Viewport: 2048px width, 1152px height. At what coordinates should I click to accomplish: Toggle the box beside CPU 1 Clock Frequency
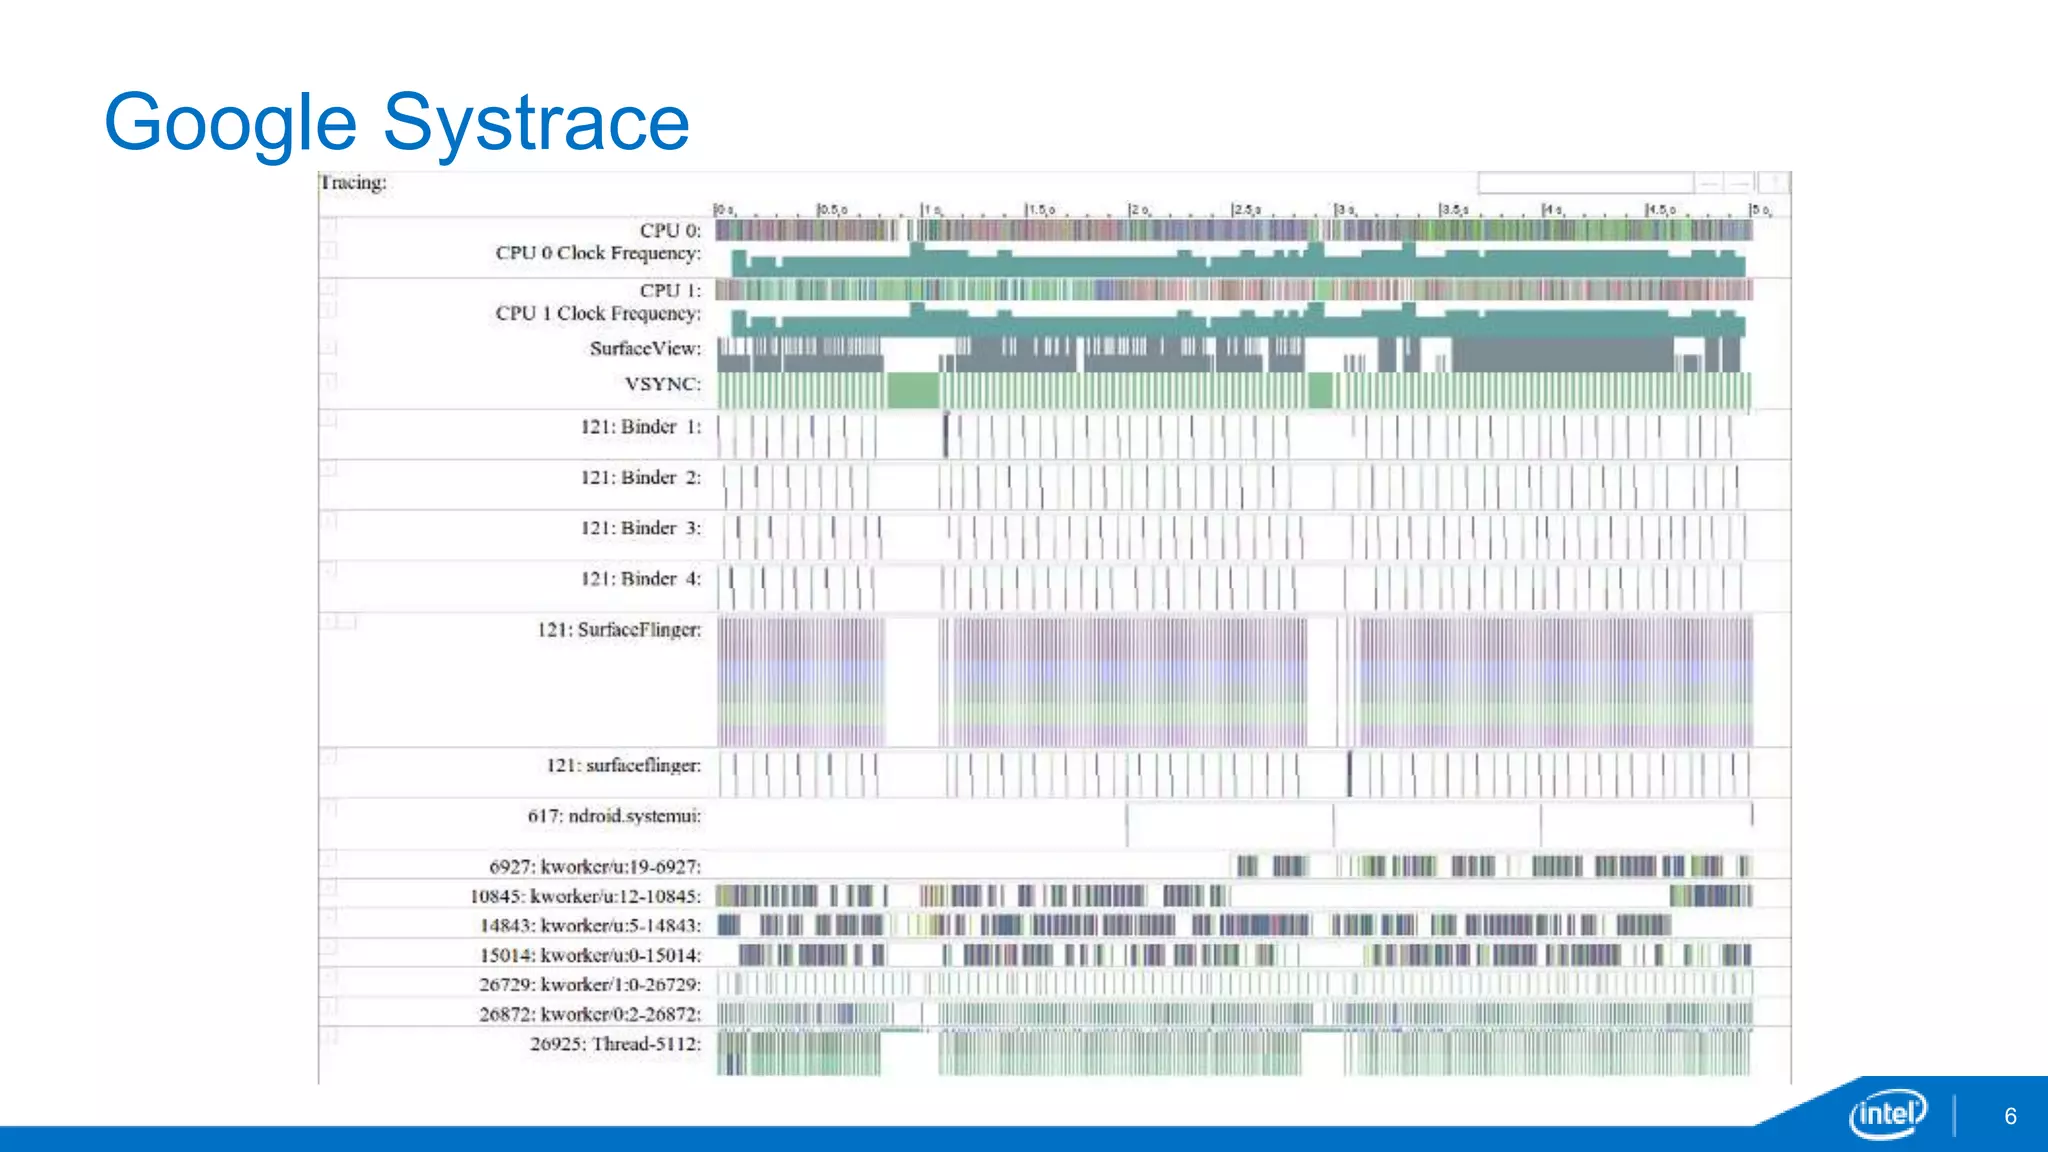click(x=329, y=310)
